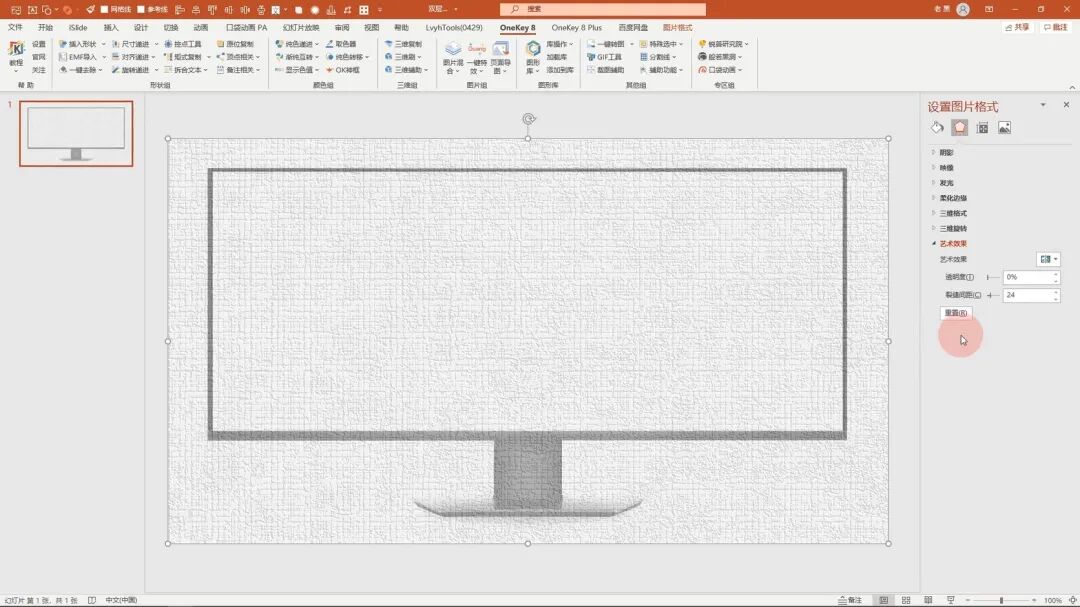Switch to the 口袋动画 PA tab
1080x607 pixels.
click(x=247, y=28)
